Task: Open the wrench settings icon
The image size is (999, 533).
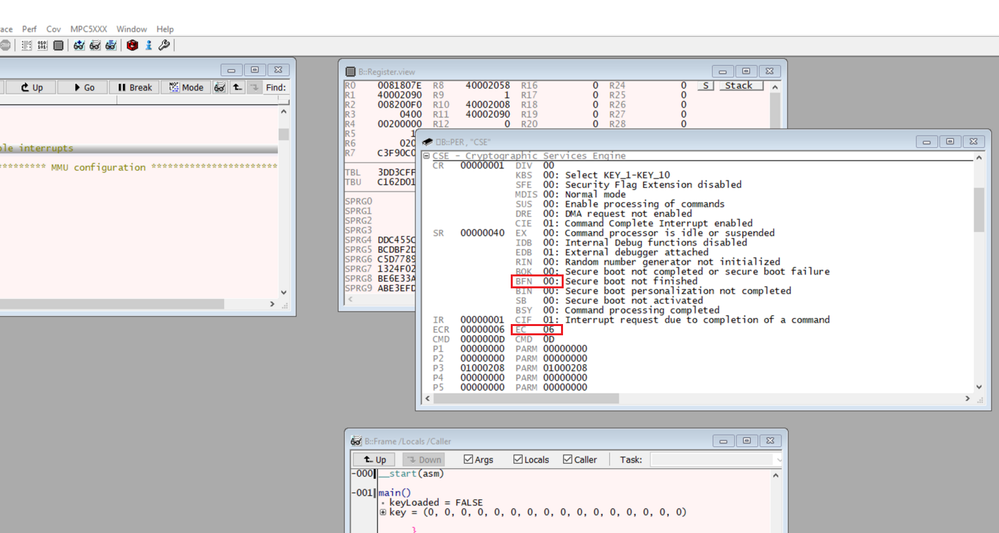Action: pos(164,45)
